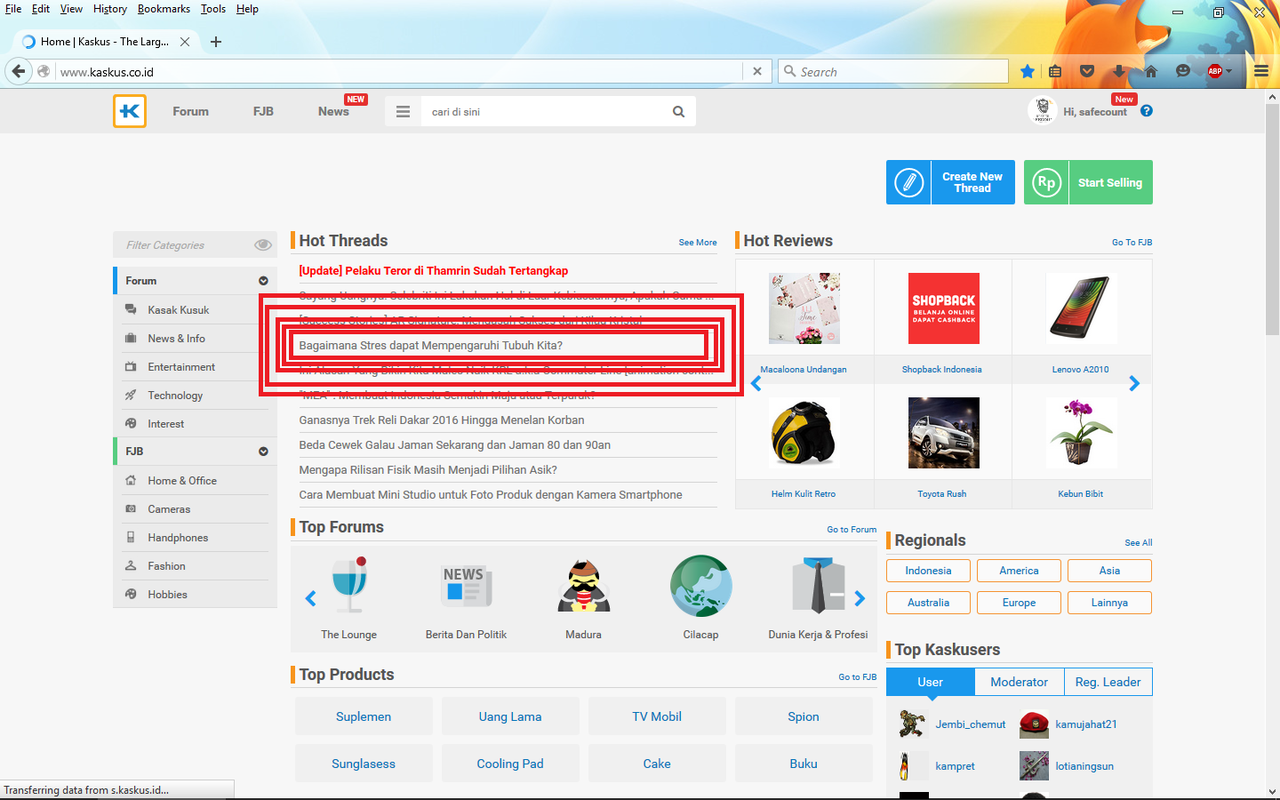Open Kaskus category hamburger menu
The image size is (1280, 800).
tap(403, 112)
